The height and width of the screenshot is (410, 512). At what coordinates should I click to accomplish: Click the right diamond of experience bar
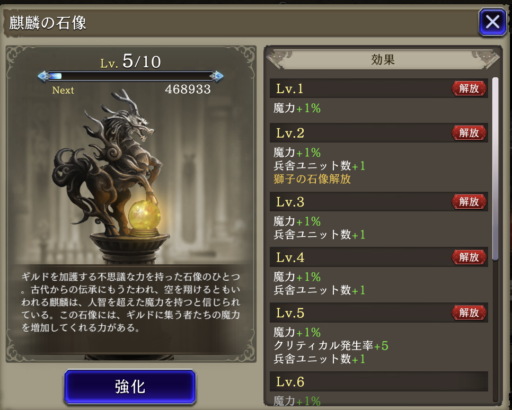(217, 76)
